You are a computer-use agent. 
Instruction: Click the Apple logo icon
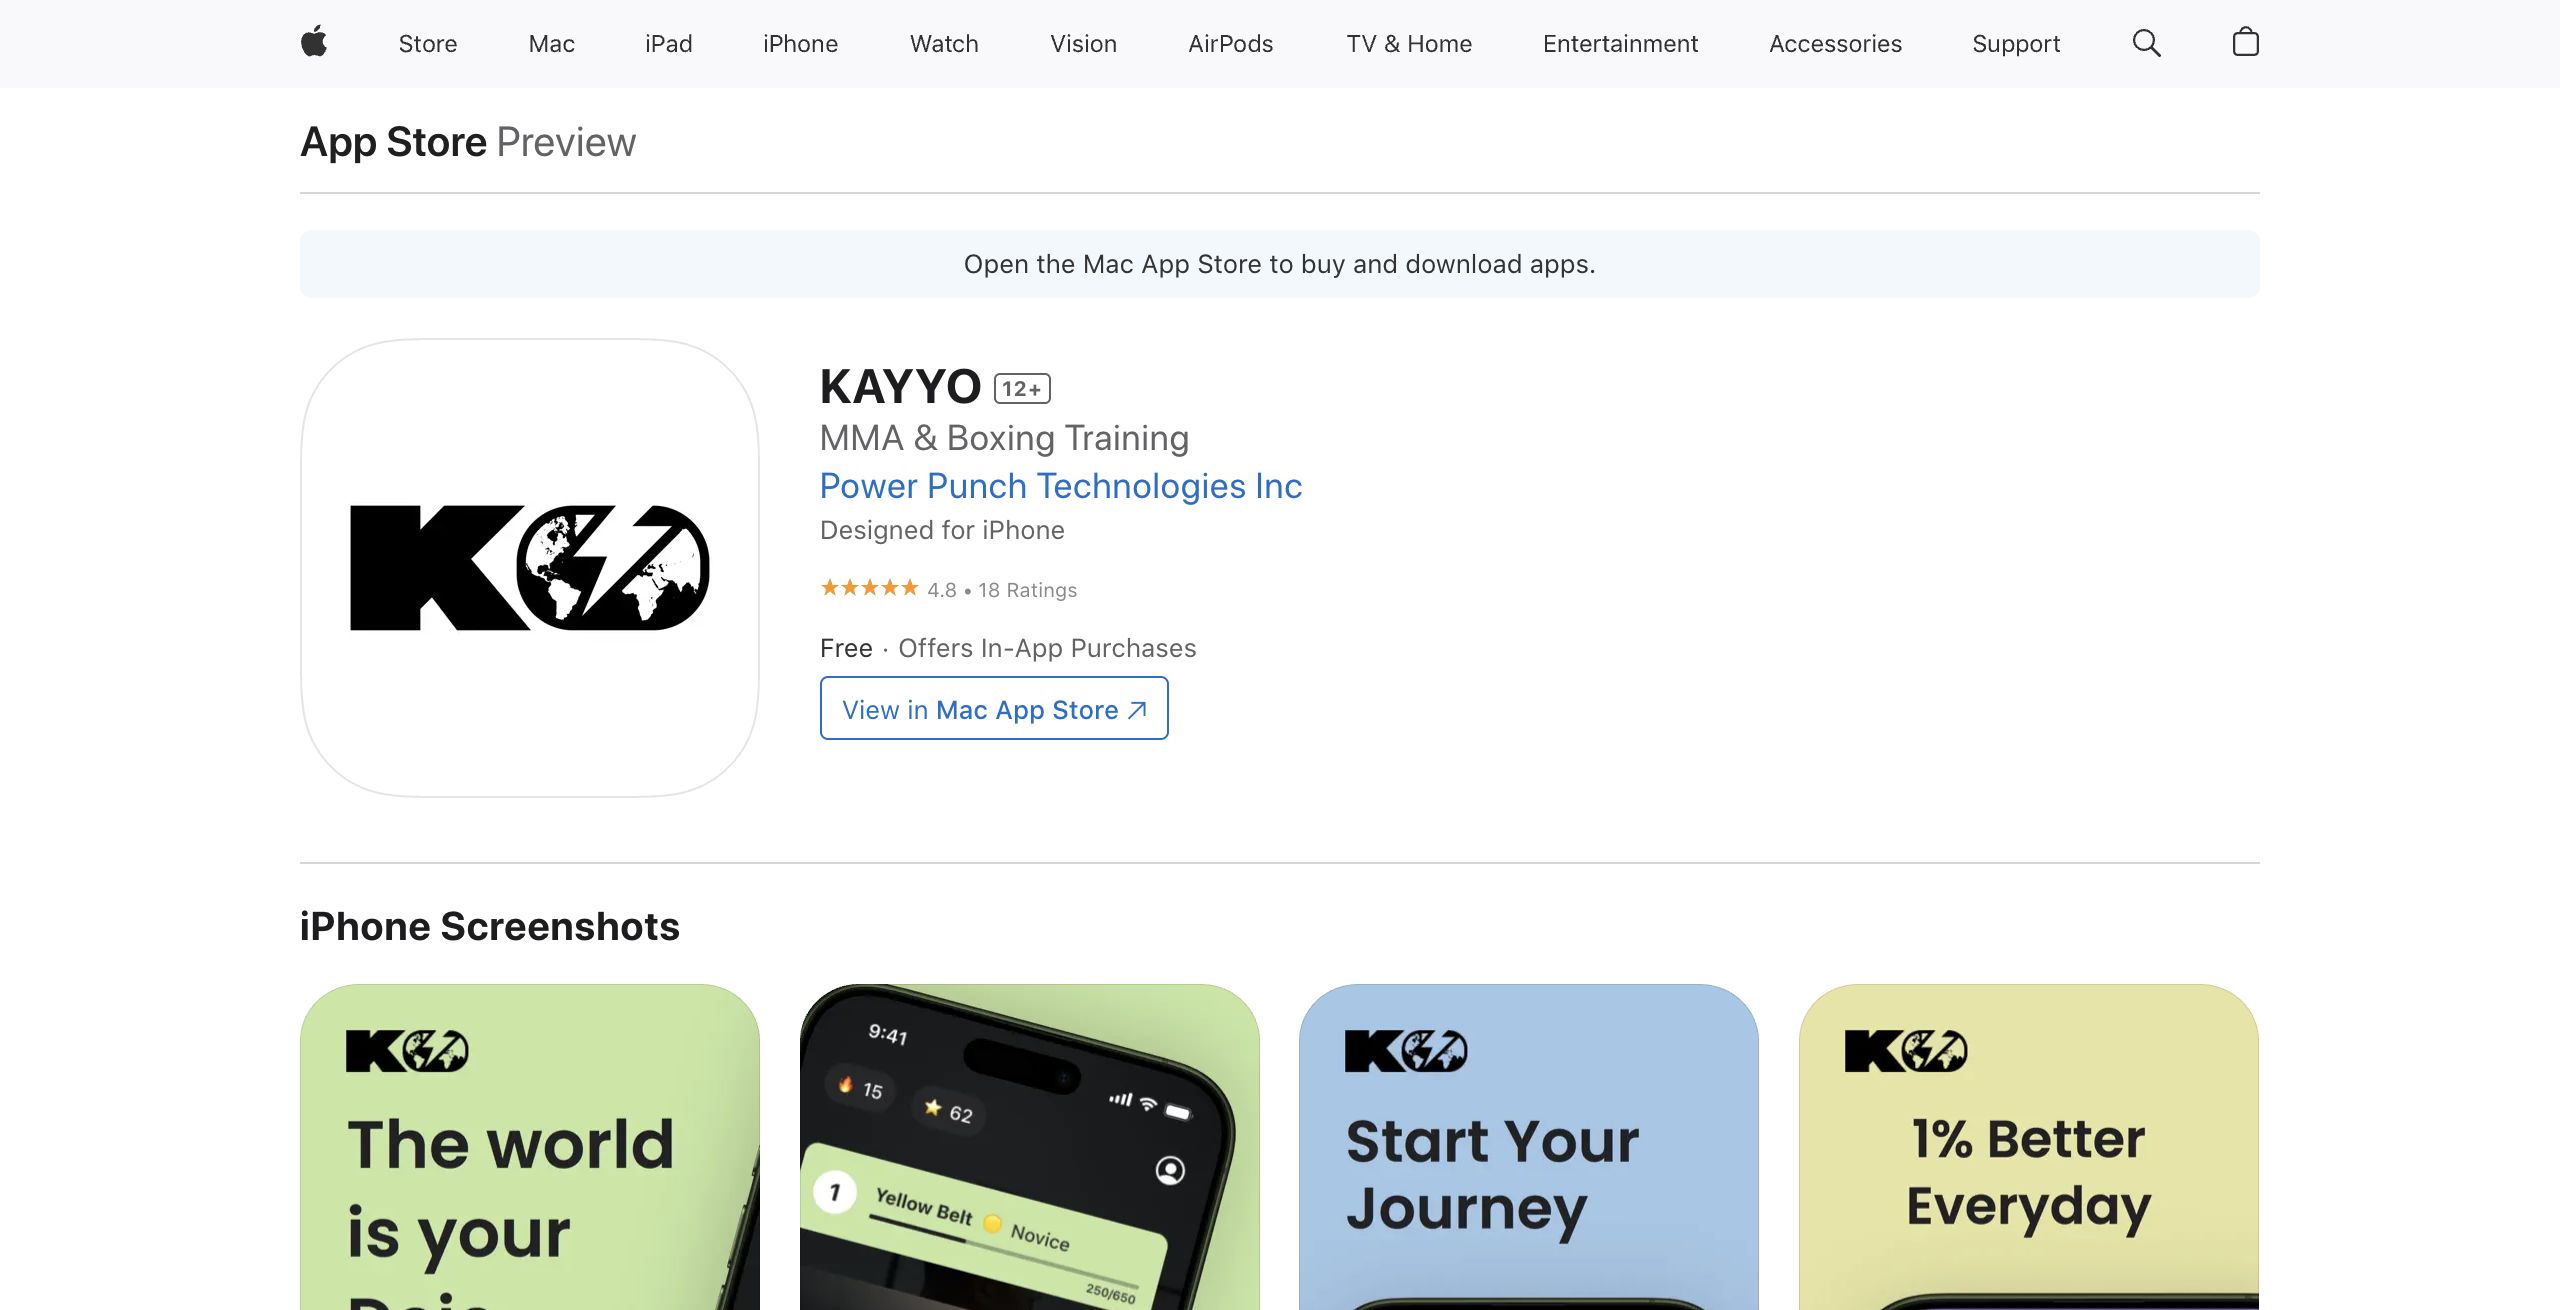tap(314, 43)
